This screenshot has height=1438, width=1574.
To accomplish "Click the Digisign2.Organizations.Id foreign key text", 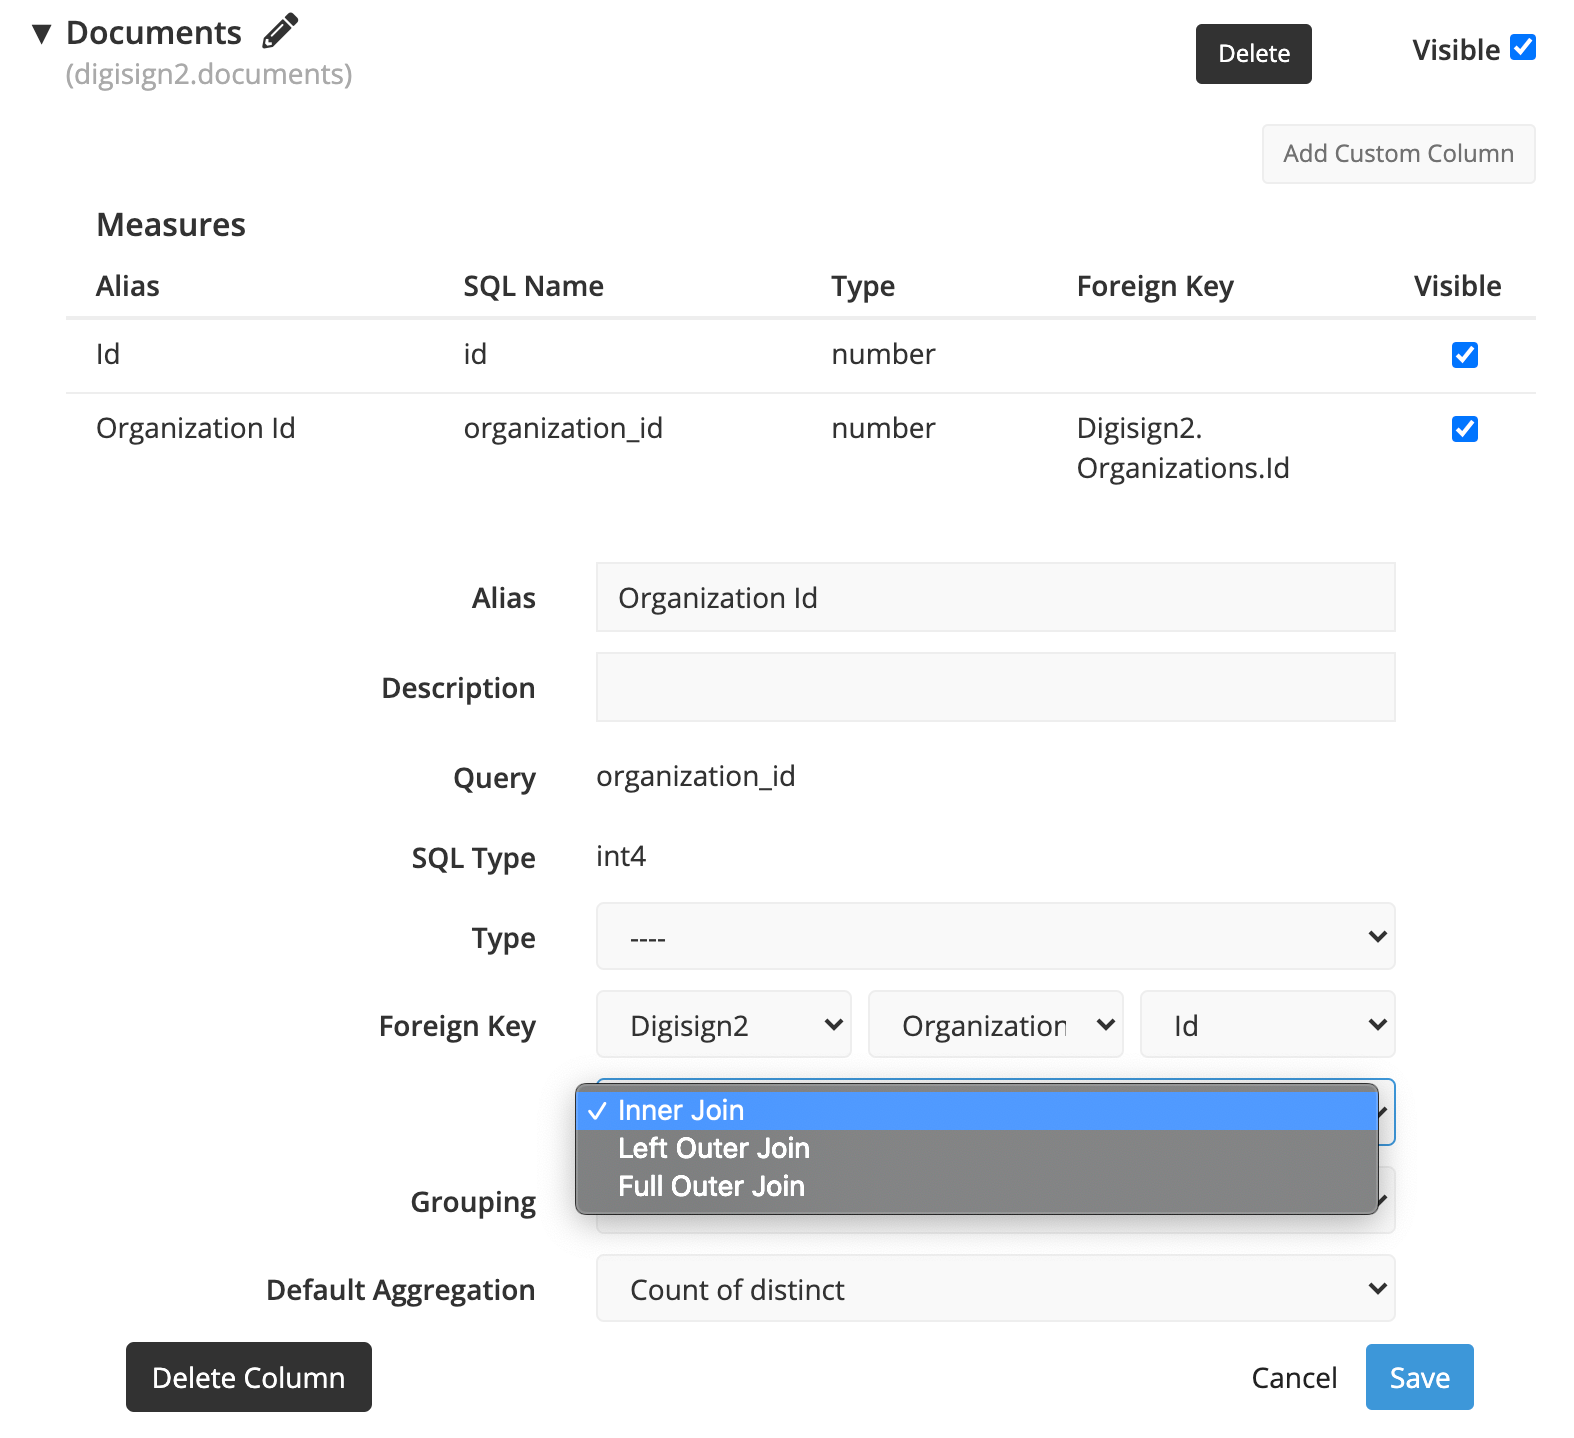I will [1183, 448].
